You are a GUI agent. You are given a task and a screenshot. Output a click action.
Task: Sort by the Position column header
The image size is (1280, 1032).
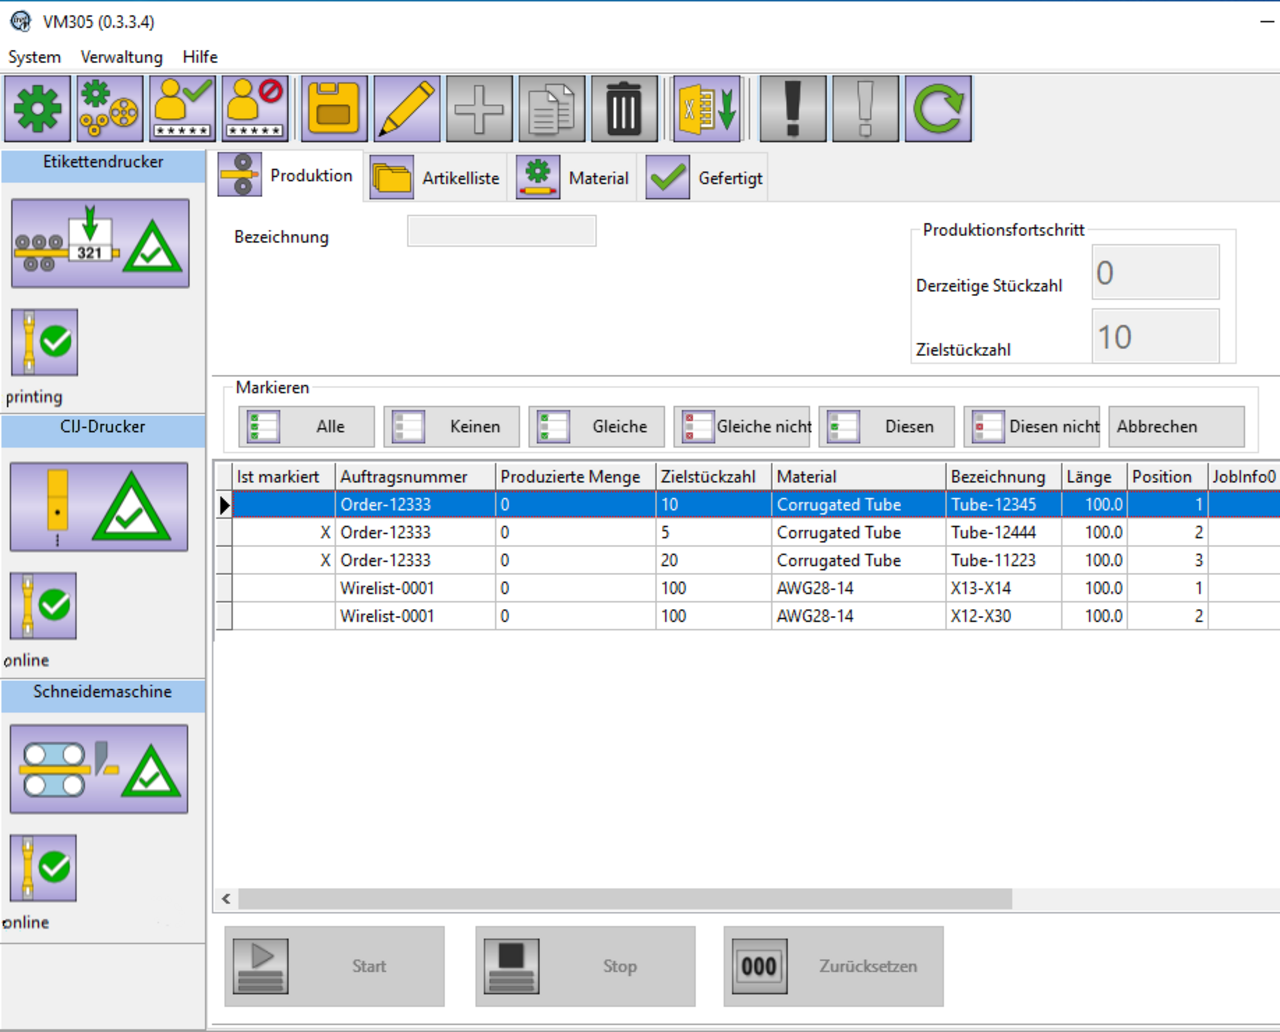(1167, 477)
